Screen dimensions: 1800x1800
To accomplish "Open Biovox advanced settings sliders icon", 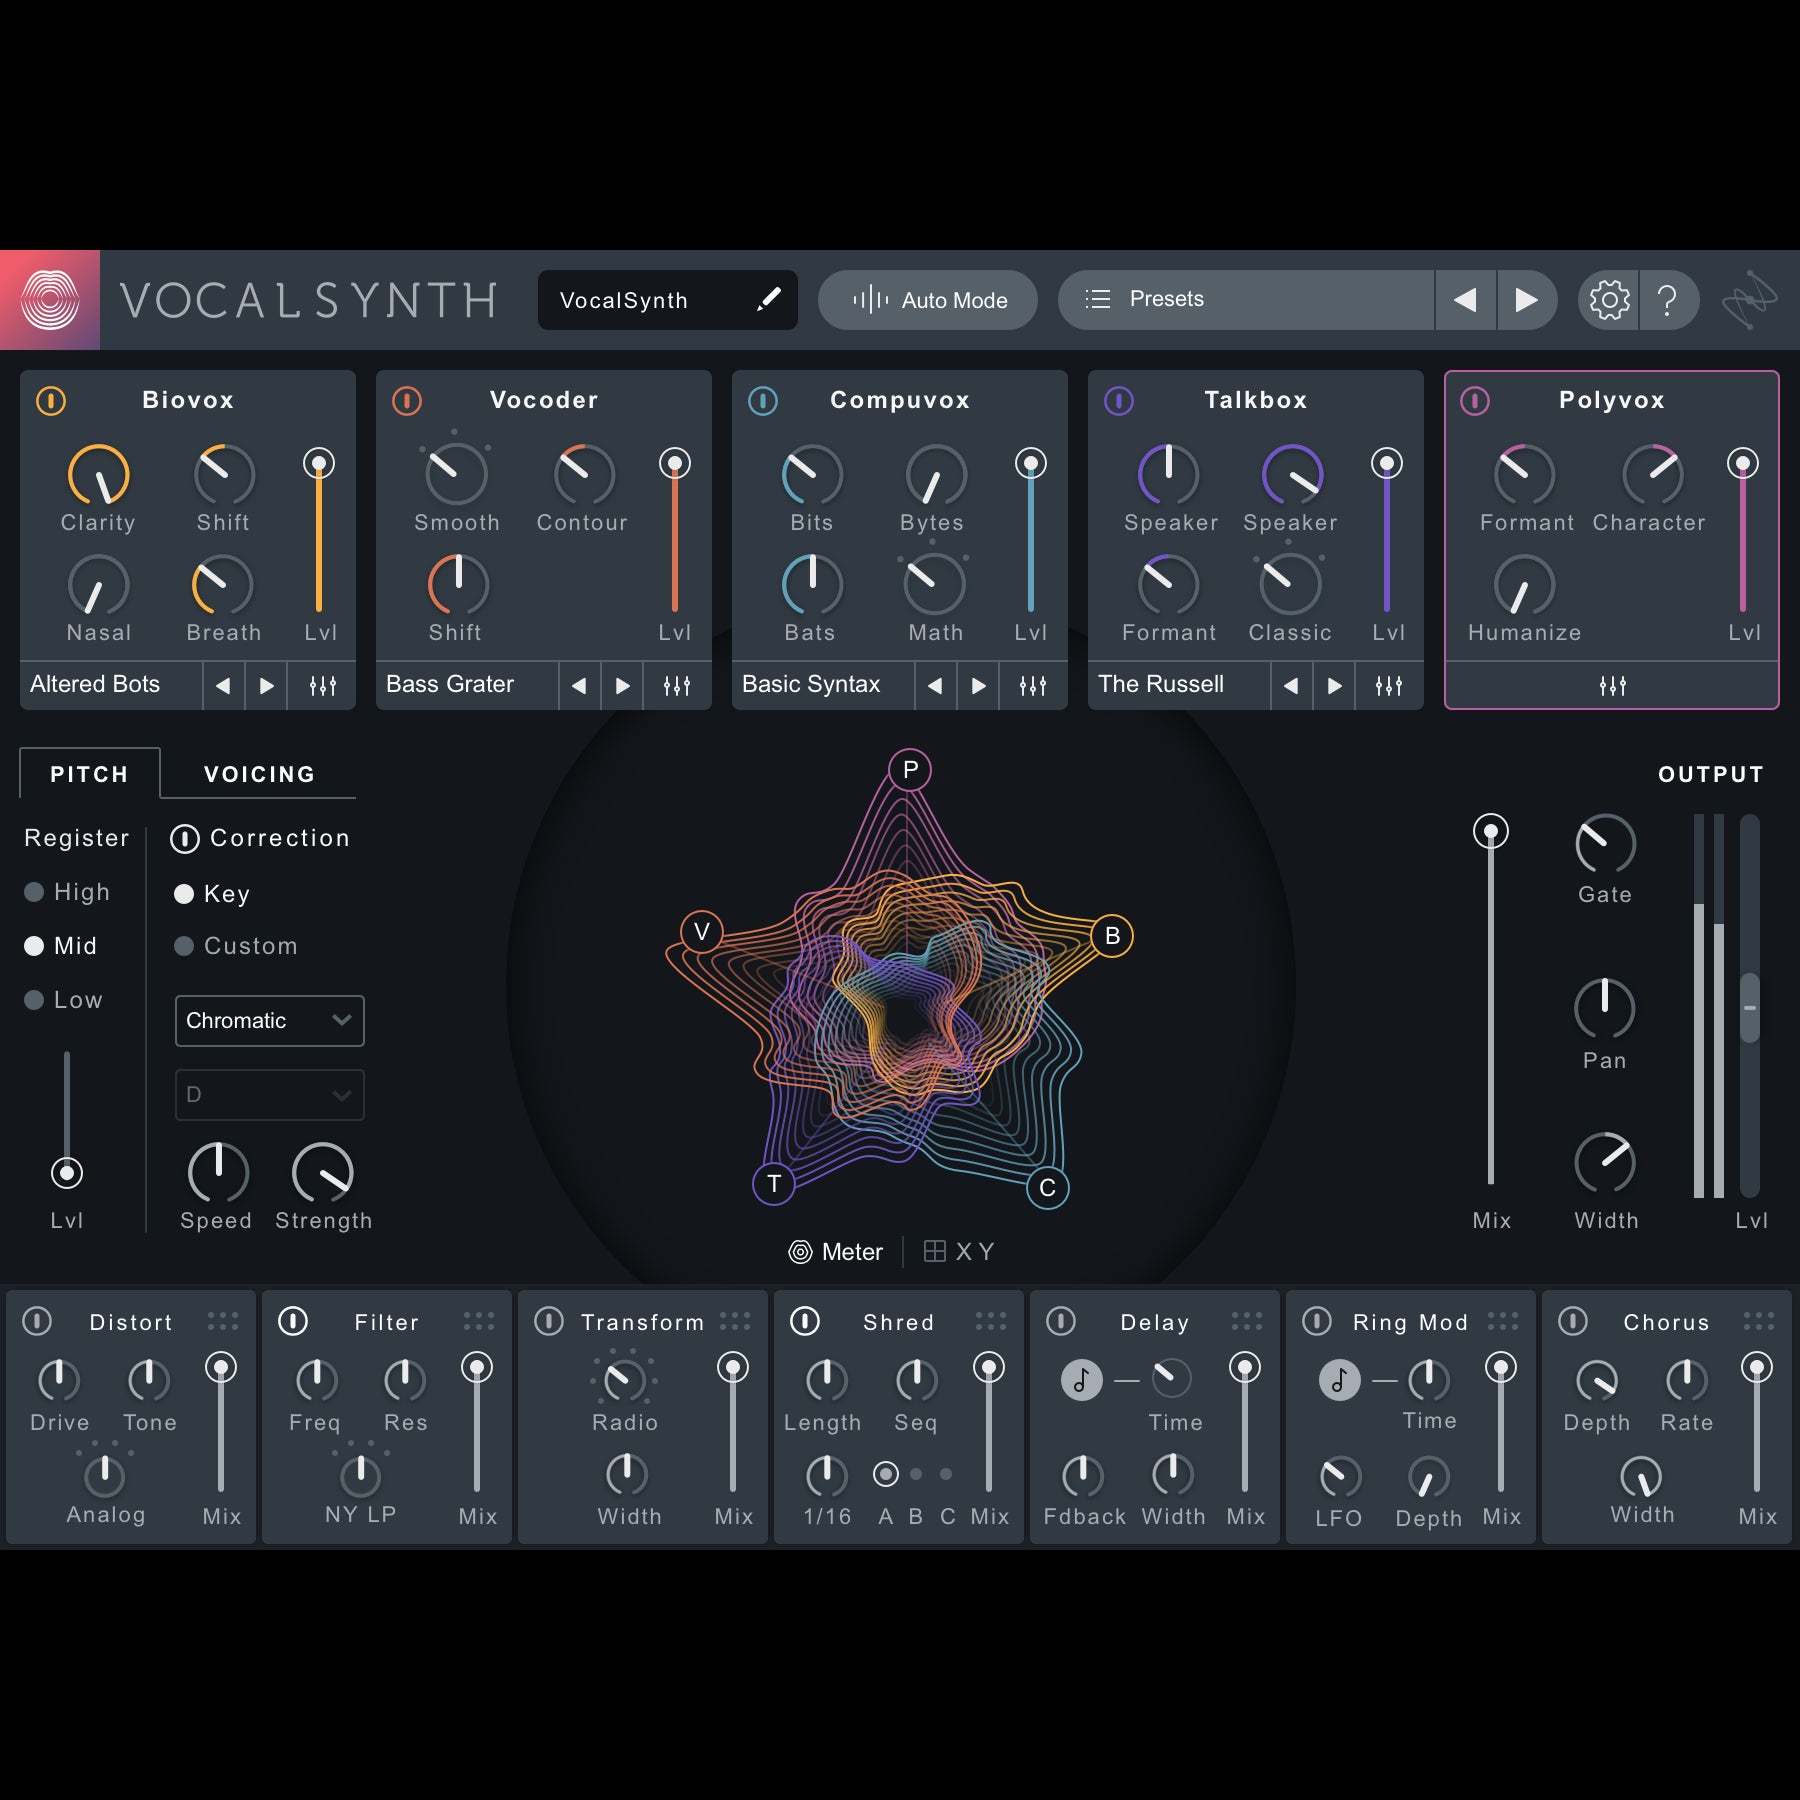I will click(x=322, y=686).
